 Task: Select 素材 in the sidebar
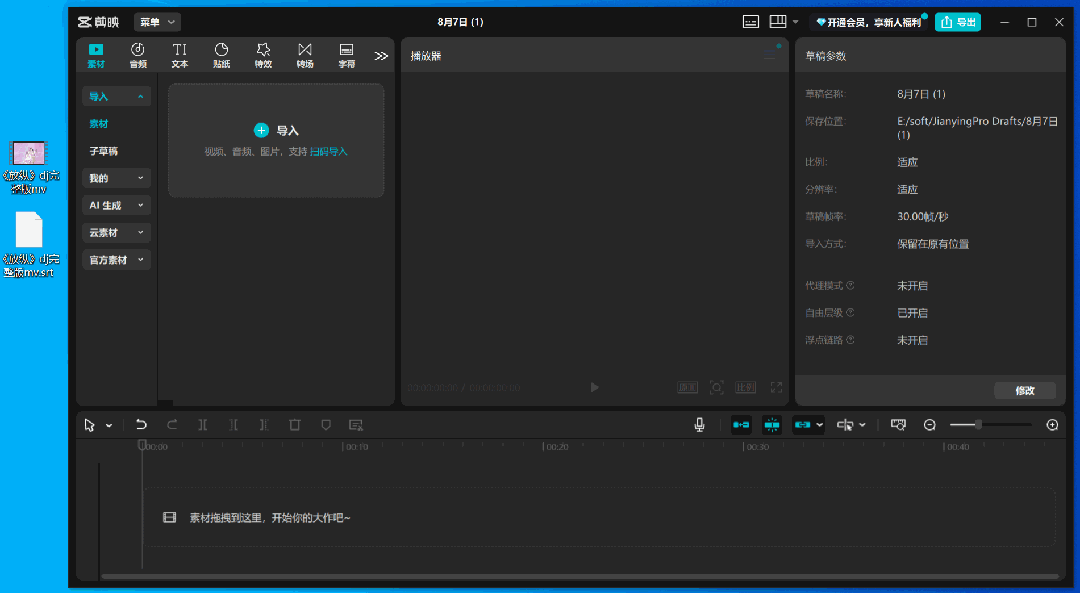pos(98,124)
